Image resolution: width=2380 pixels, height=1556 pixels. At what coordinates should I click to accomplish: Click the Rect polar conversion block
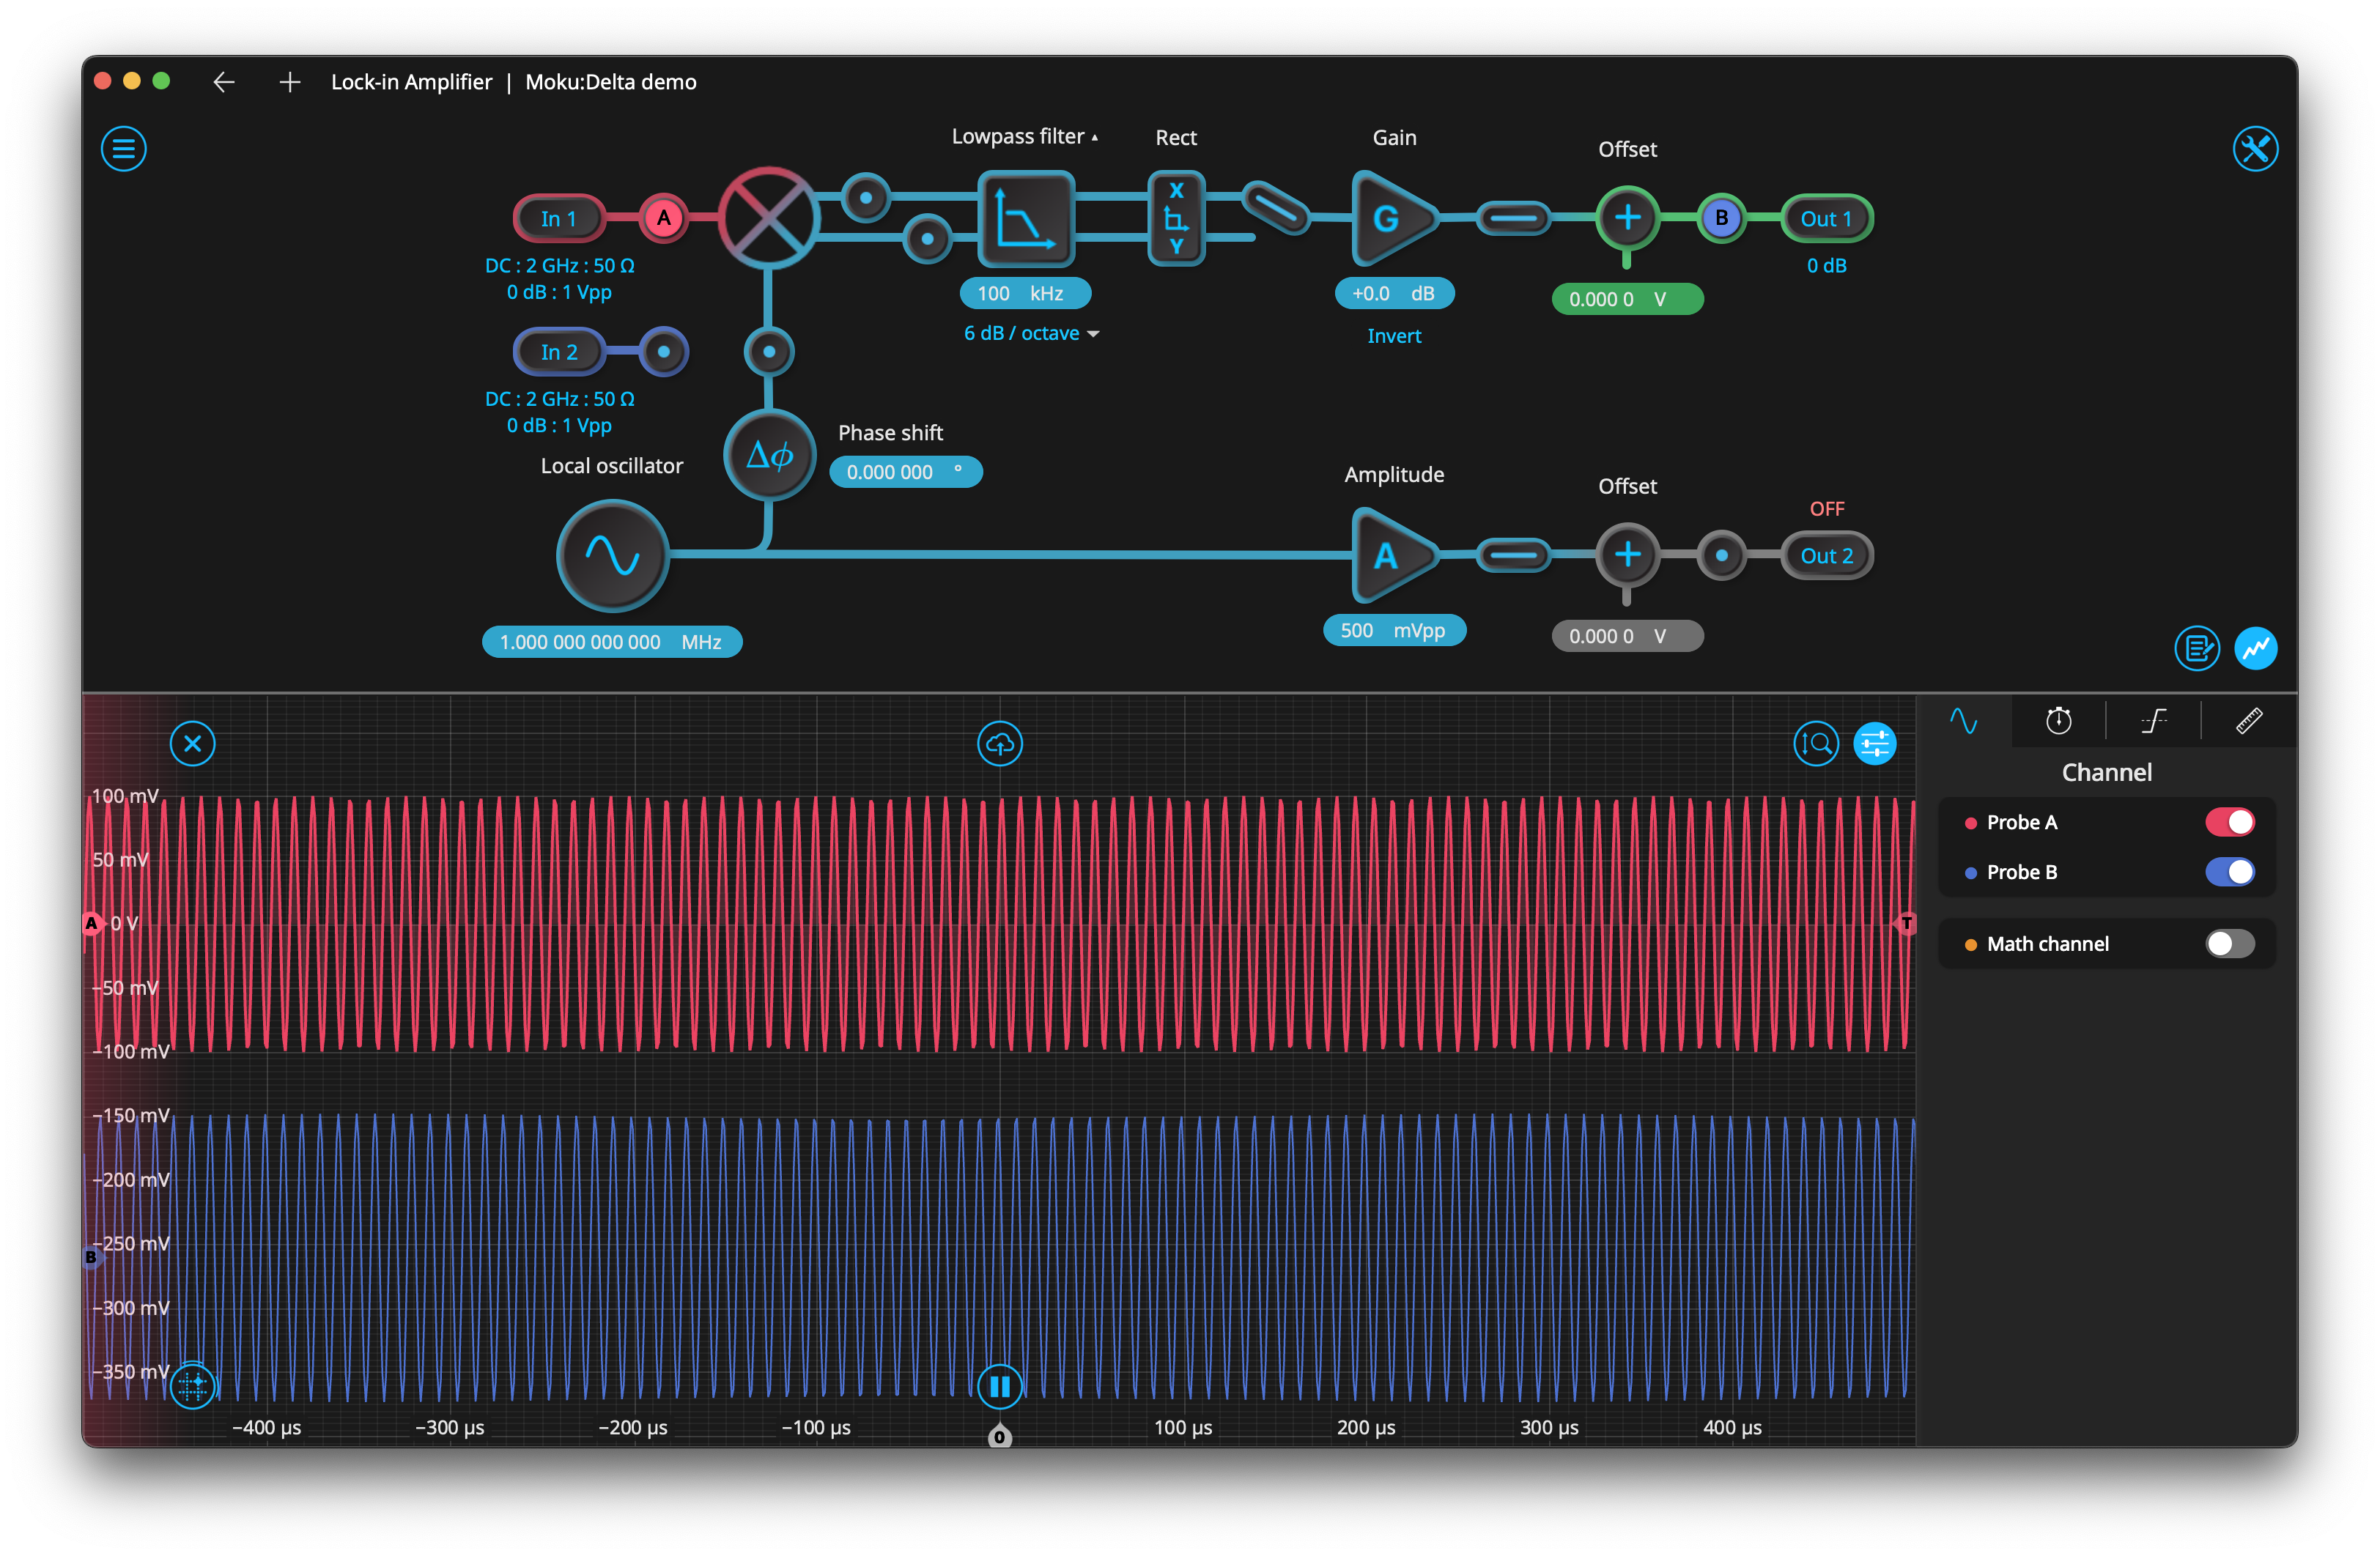1176,218
